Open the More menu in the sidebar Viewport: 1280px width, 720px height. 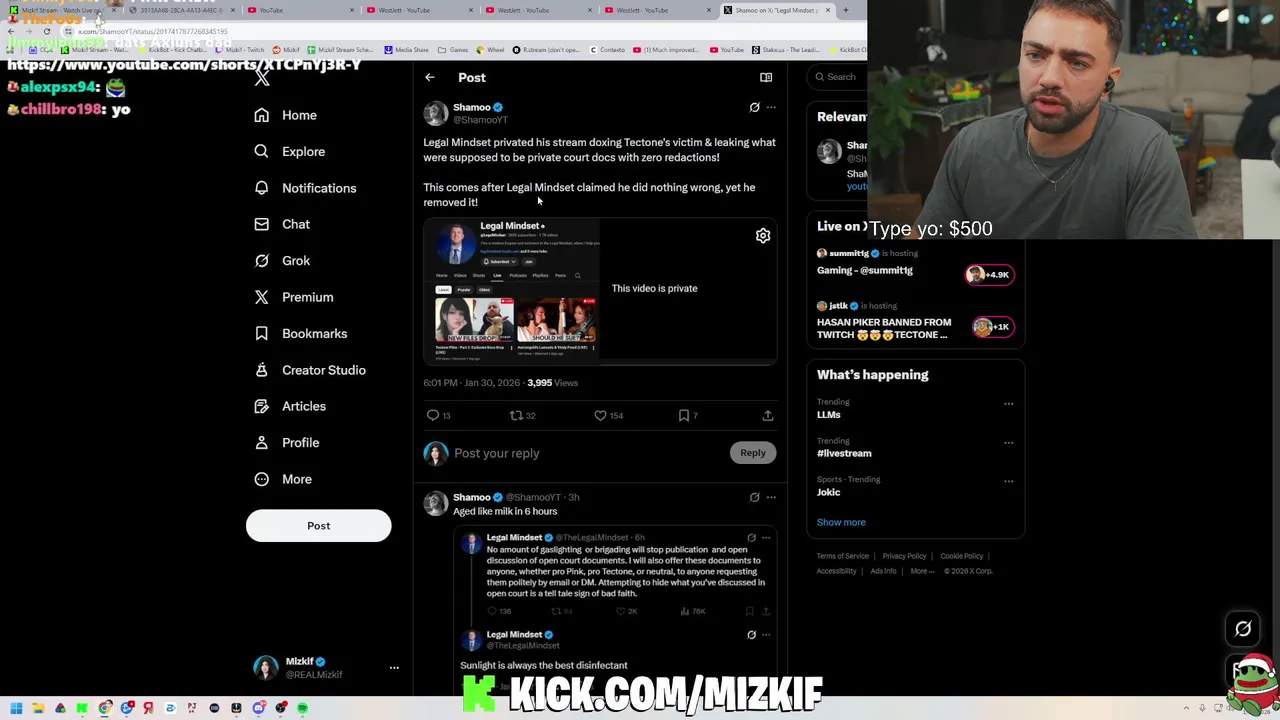click(x=283, y=479)
